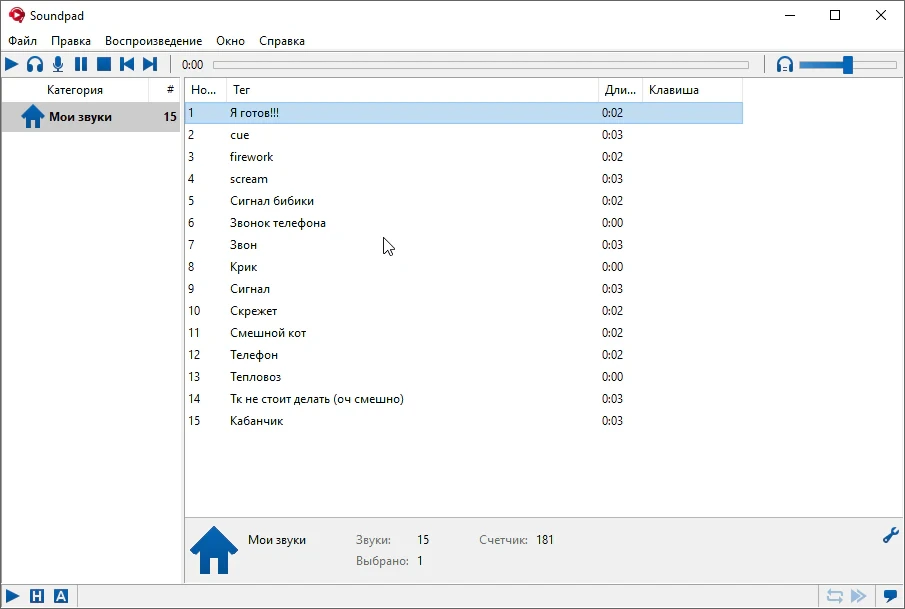Sort by the Но... number column header
Screen dimensions: 905x609
click(204, 90)
